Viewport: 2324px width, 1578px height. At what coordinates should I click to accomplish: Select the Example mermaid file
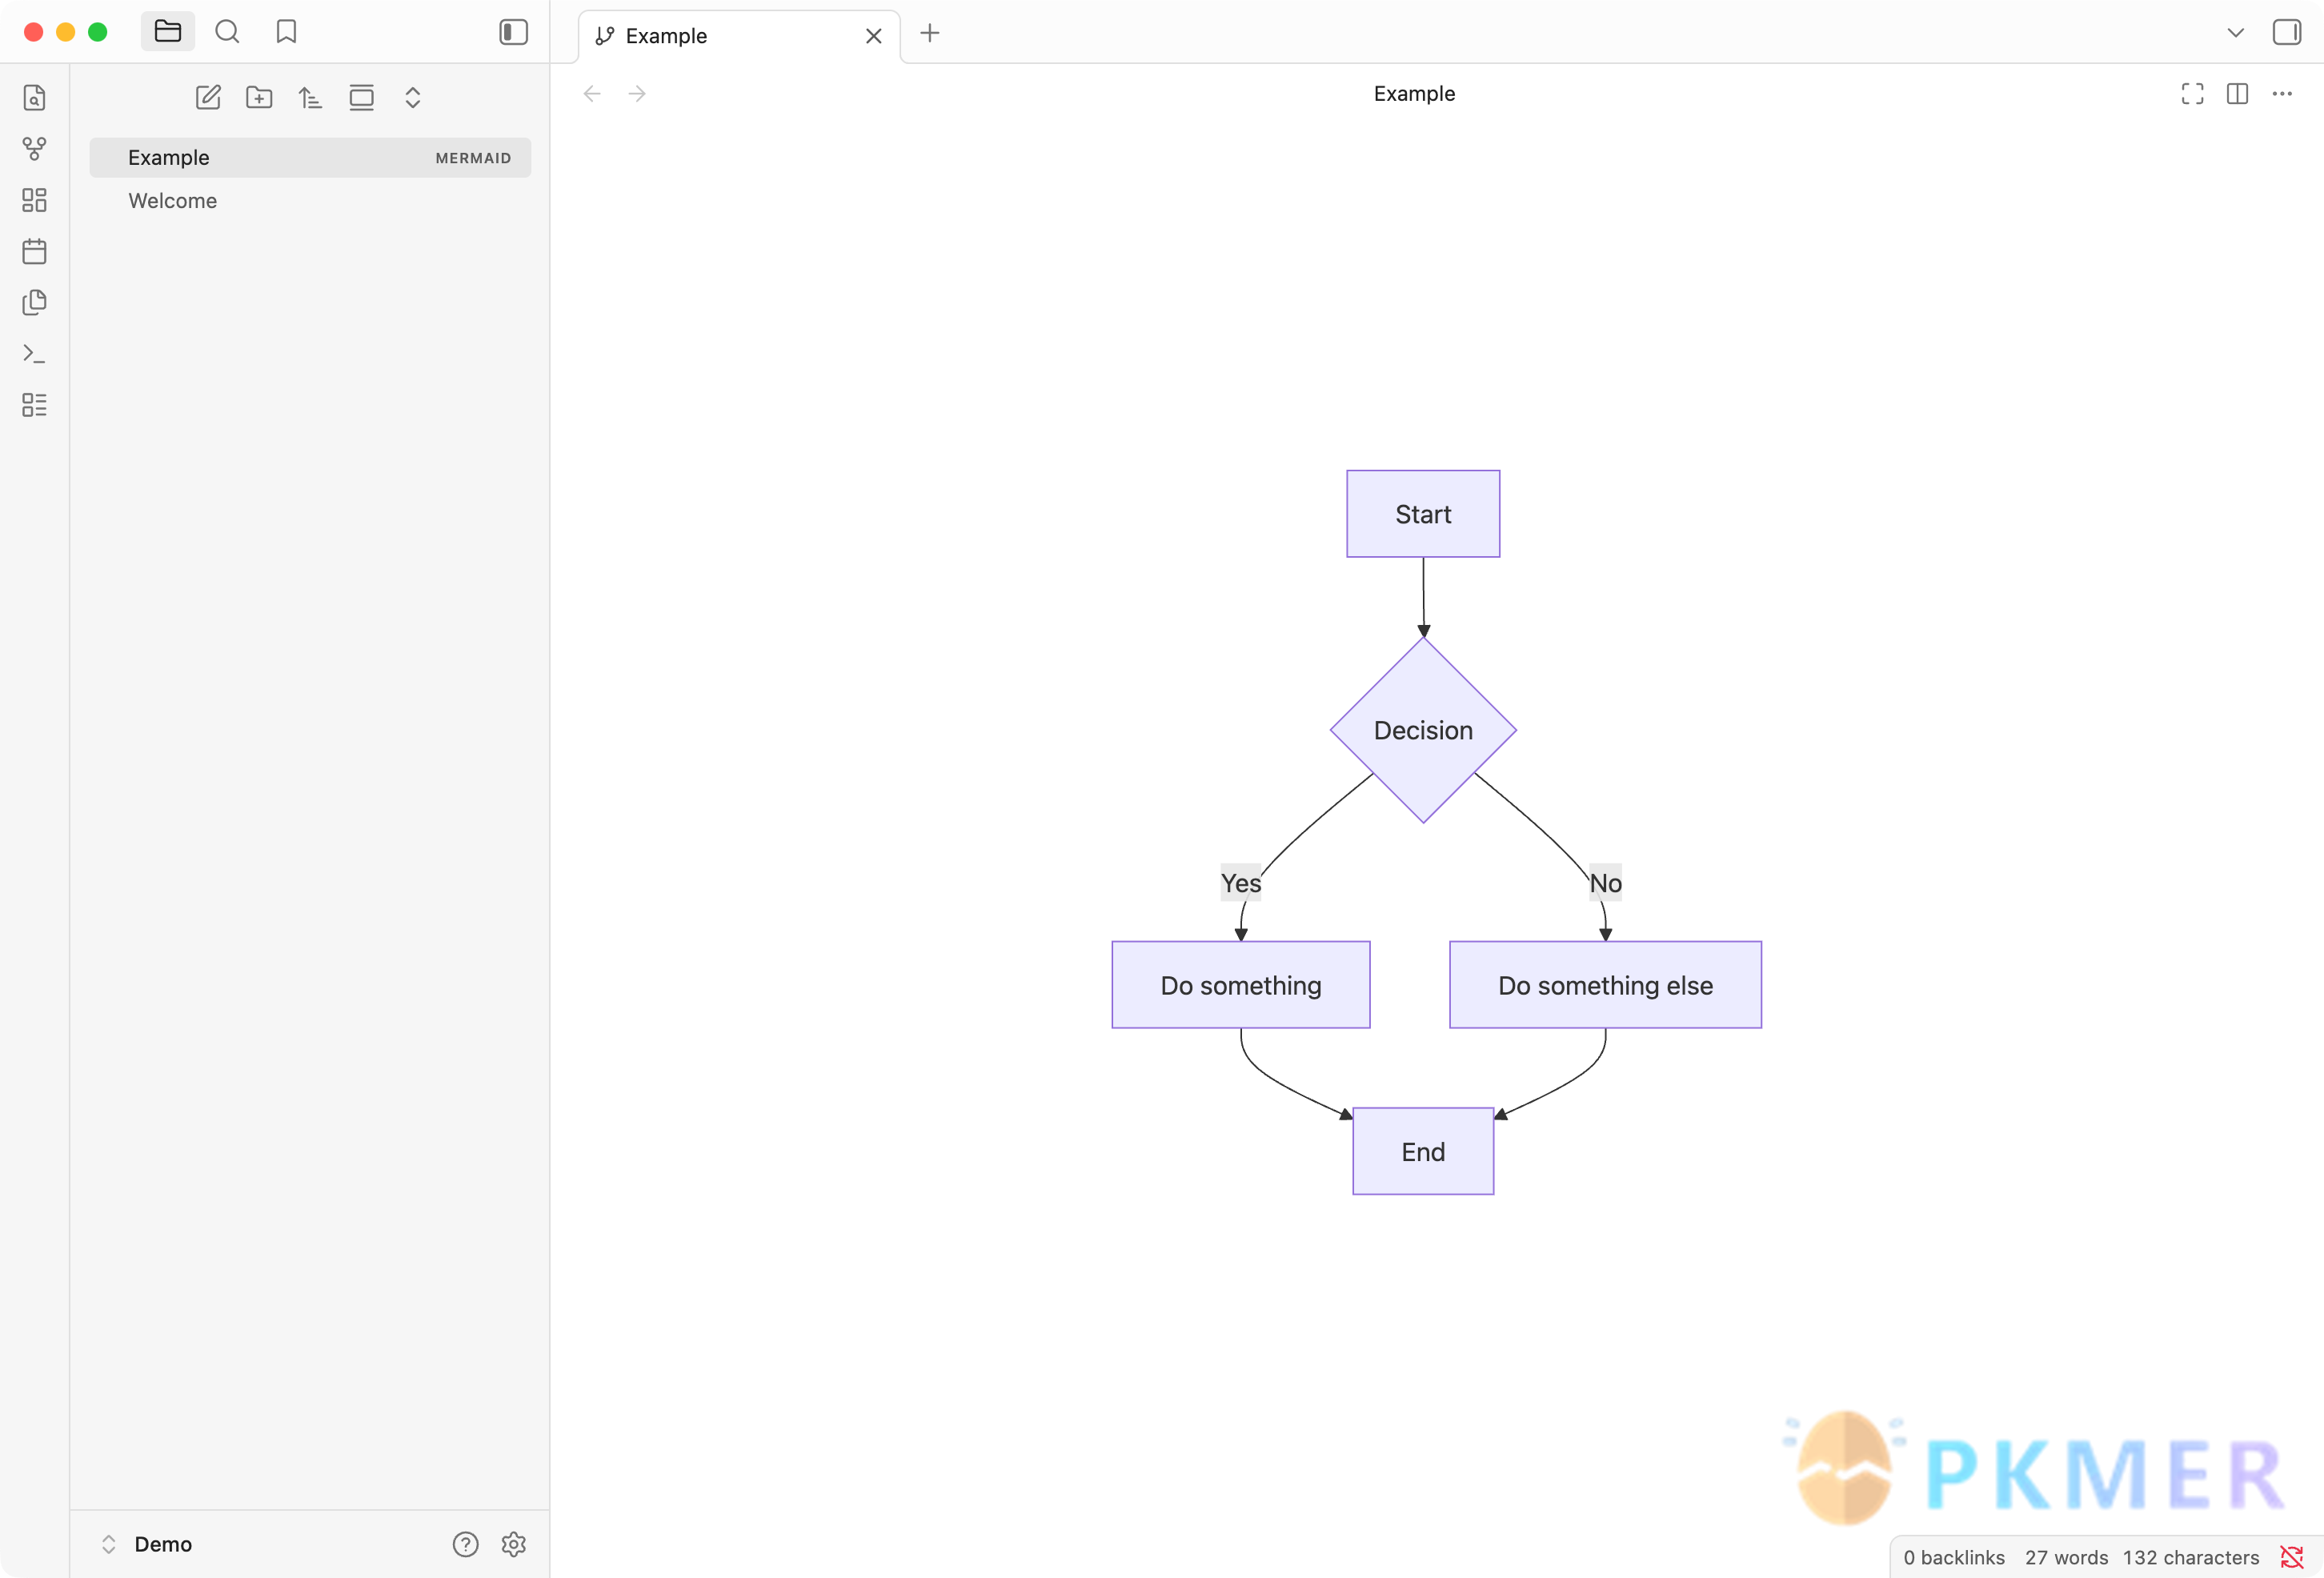(310, 158)
